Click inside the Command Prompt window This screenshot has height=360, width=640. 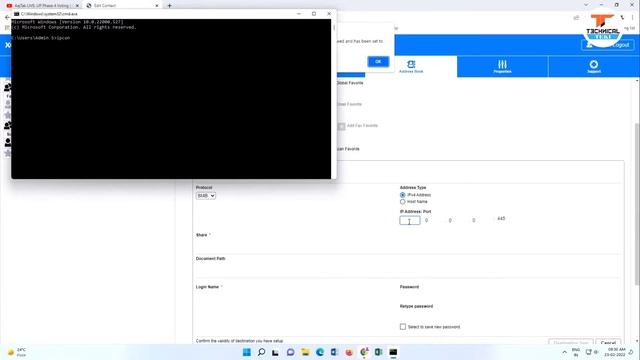click(x=171, y=99)
